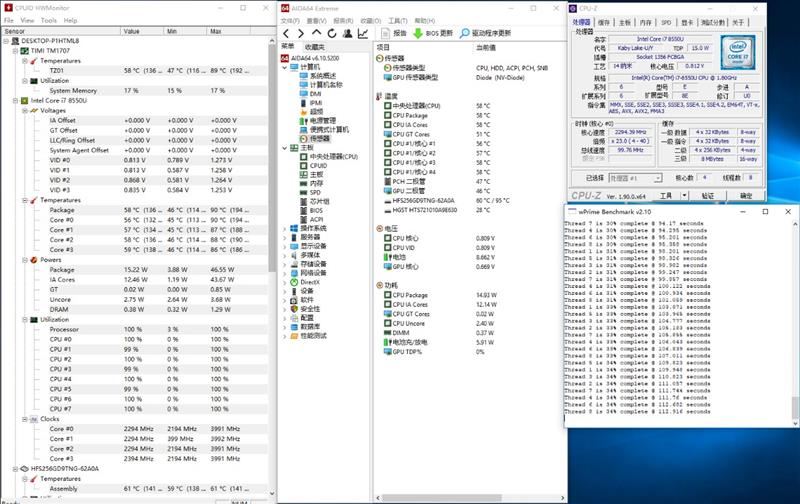Screen dimensions: 800x504
Task: Select ACPI item in AIDA64 tree
Action: 316,219
